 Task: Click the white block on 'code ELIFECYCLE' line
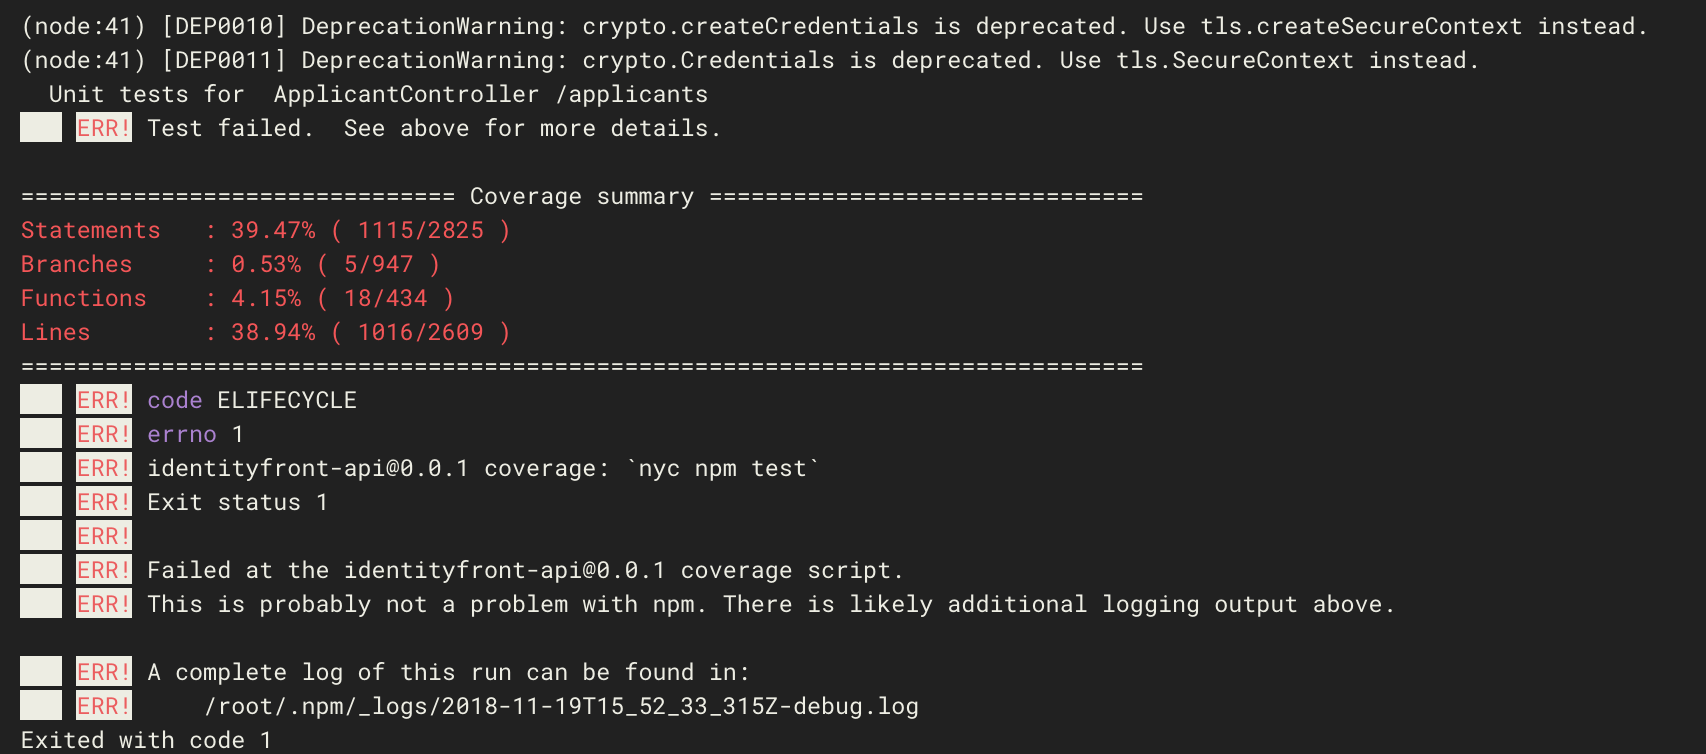(41, 400)
